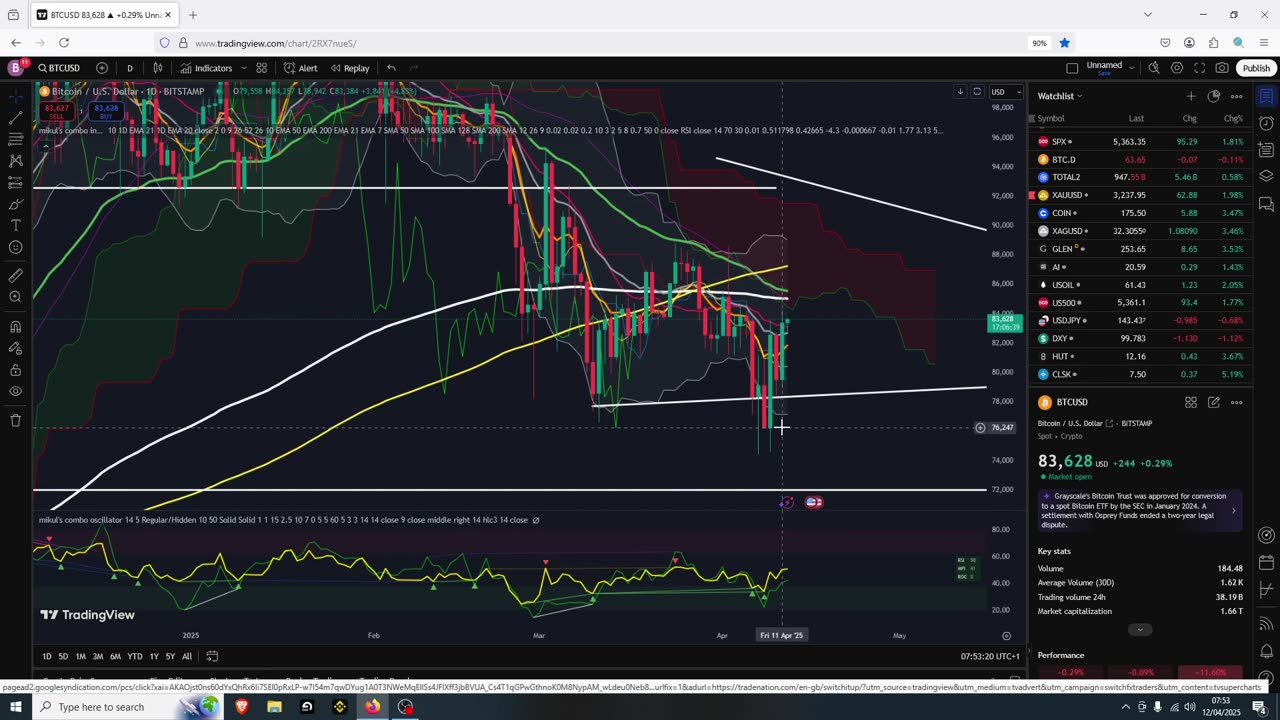Select the text annotation tool
Screen dimensions: 1280x720
[x=16, y=225]
